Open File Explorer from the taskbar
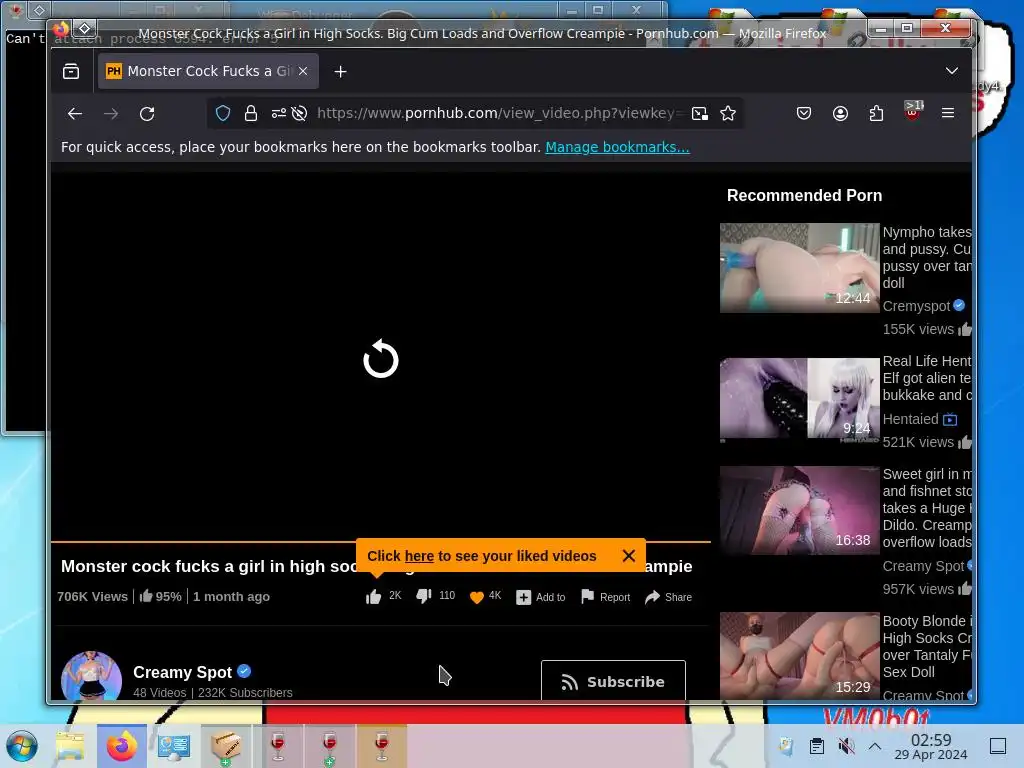 click(70, 746)
